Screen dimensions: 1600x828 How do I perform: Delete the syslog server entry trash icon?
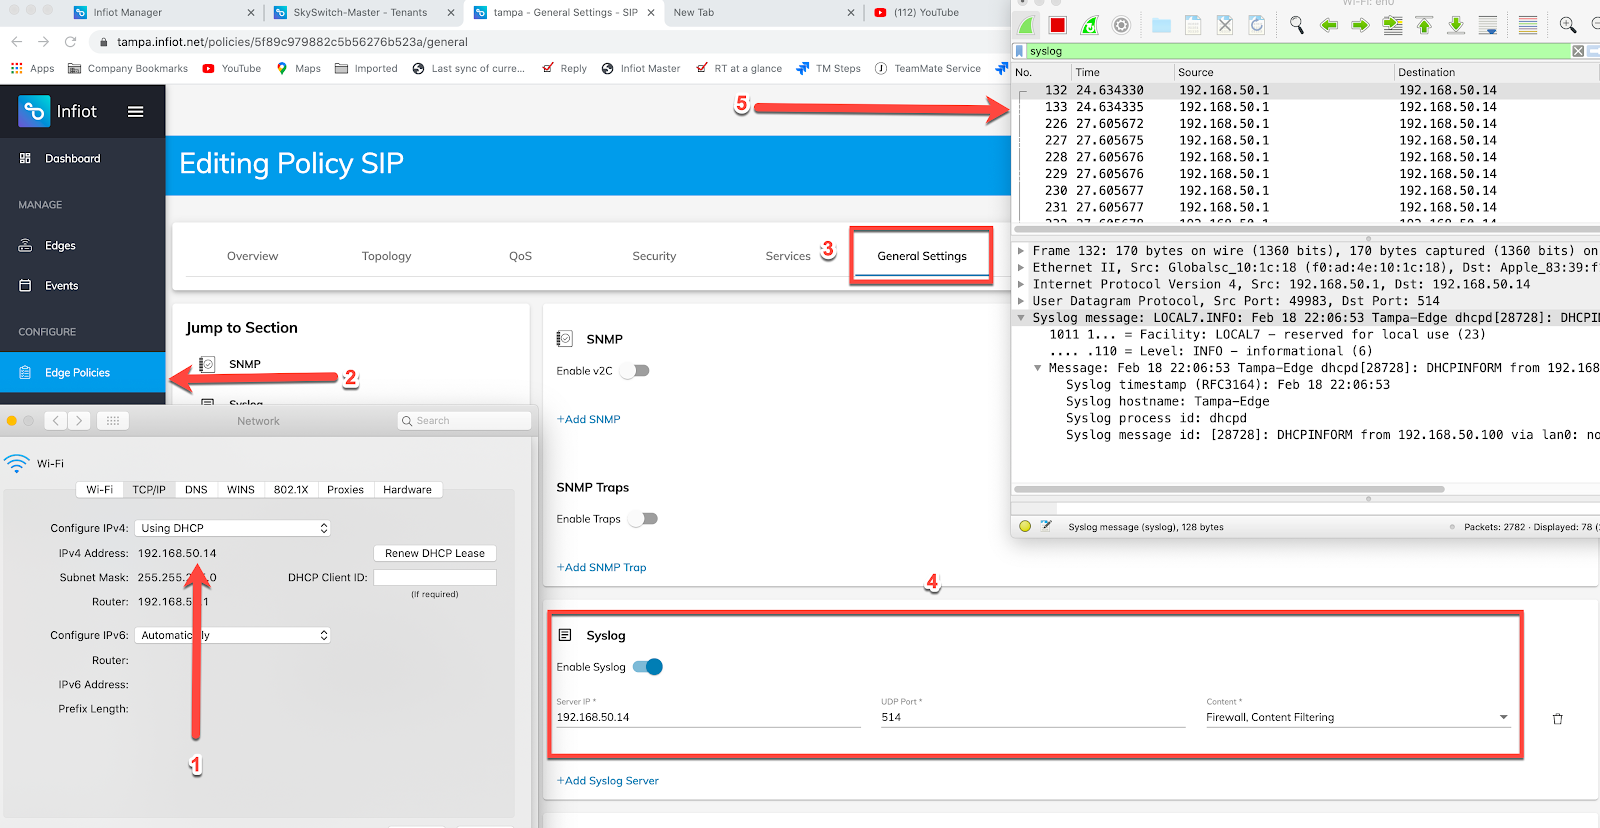point(1557,719)
